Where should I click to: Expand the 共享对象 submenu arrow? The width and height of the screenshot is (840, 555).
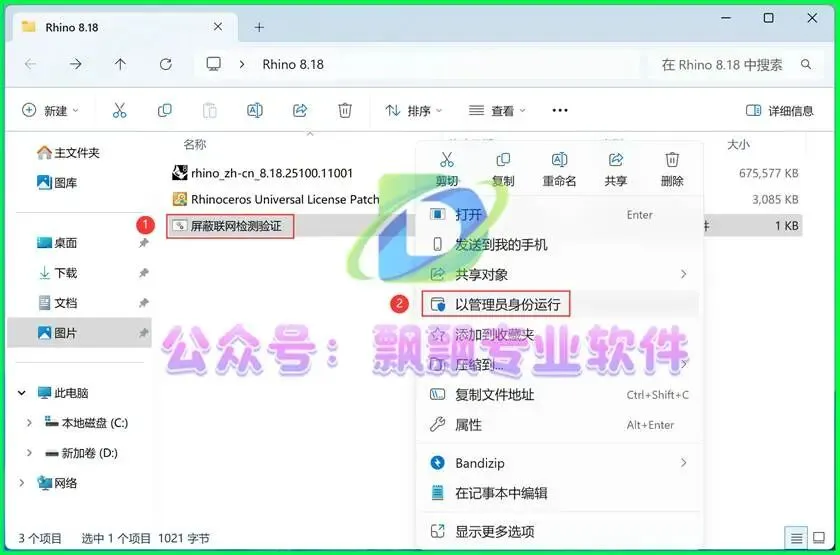click(683, 274)
